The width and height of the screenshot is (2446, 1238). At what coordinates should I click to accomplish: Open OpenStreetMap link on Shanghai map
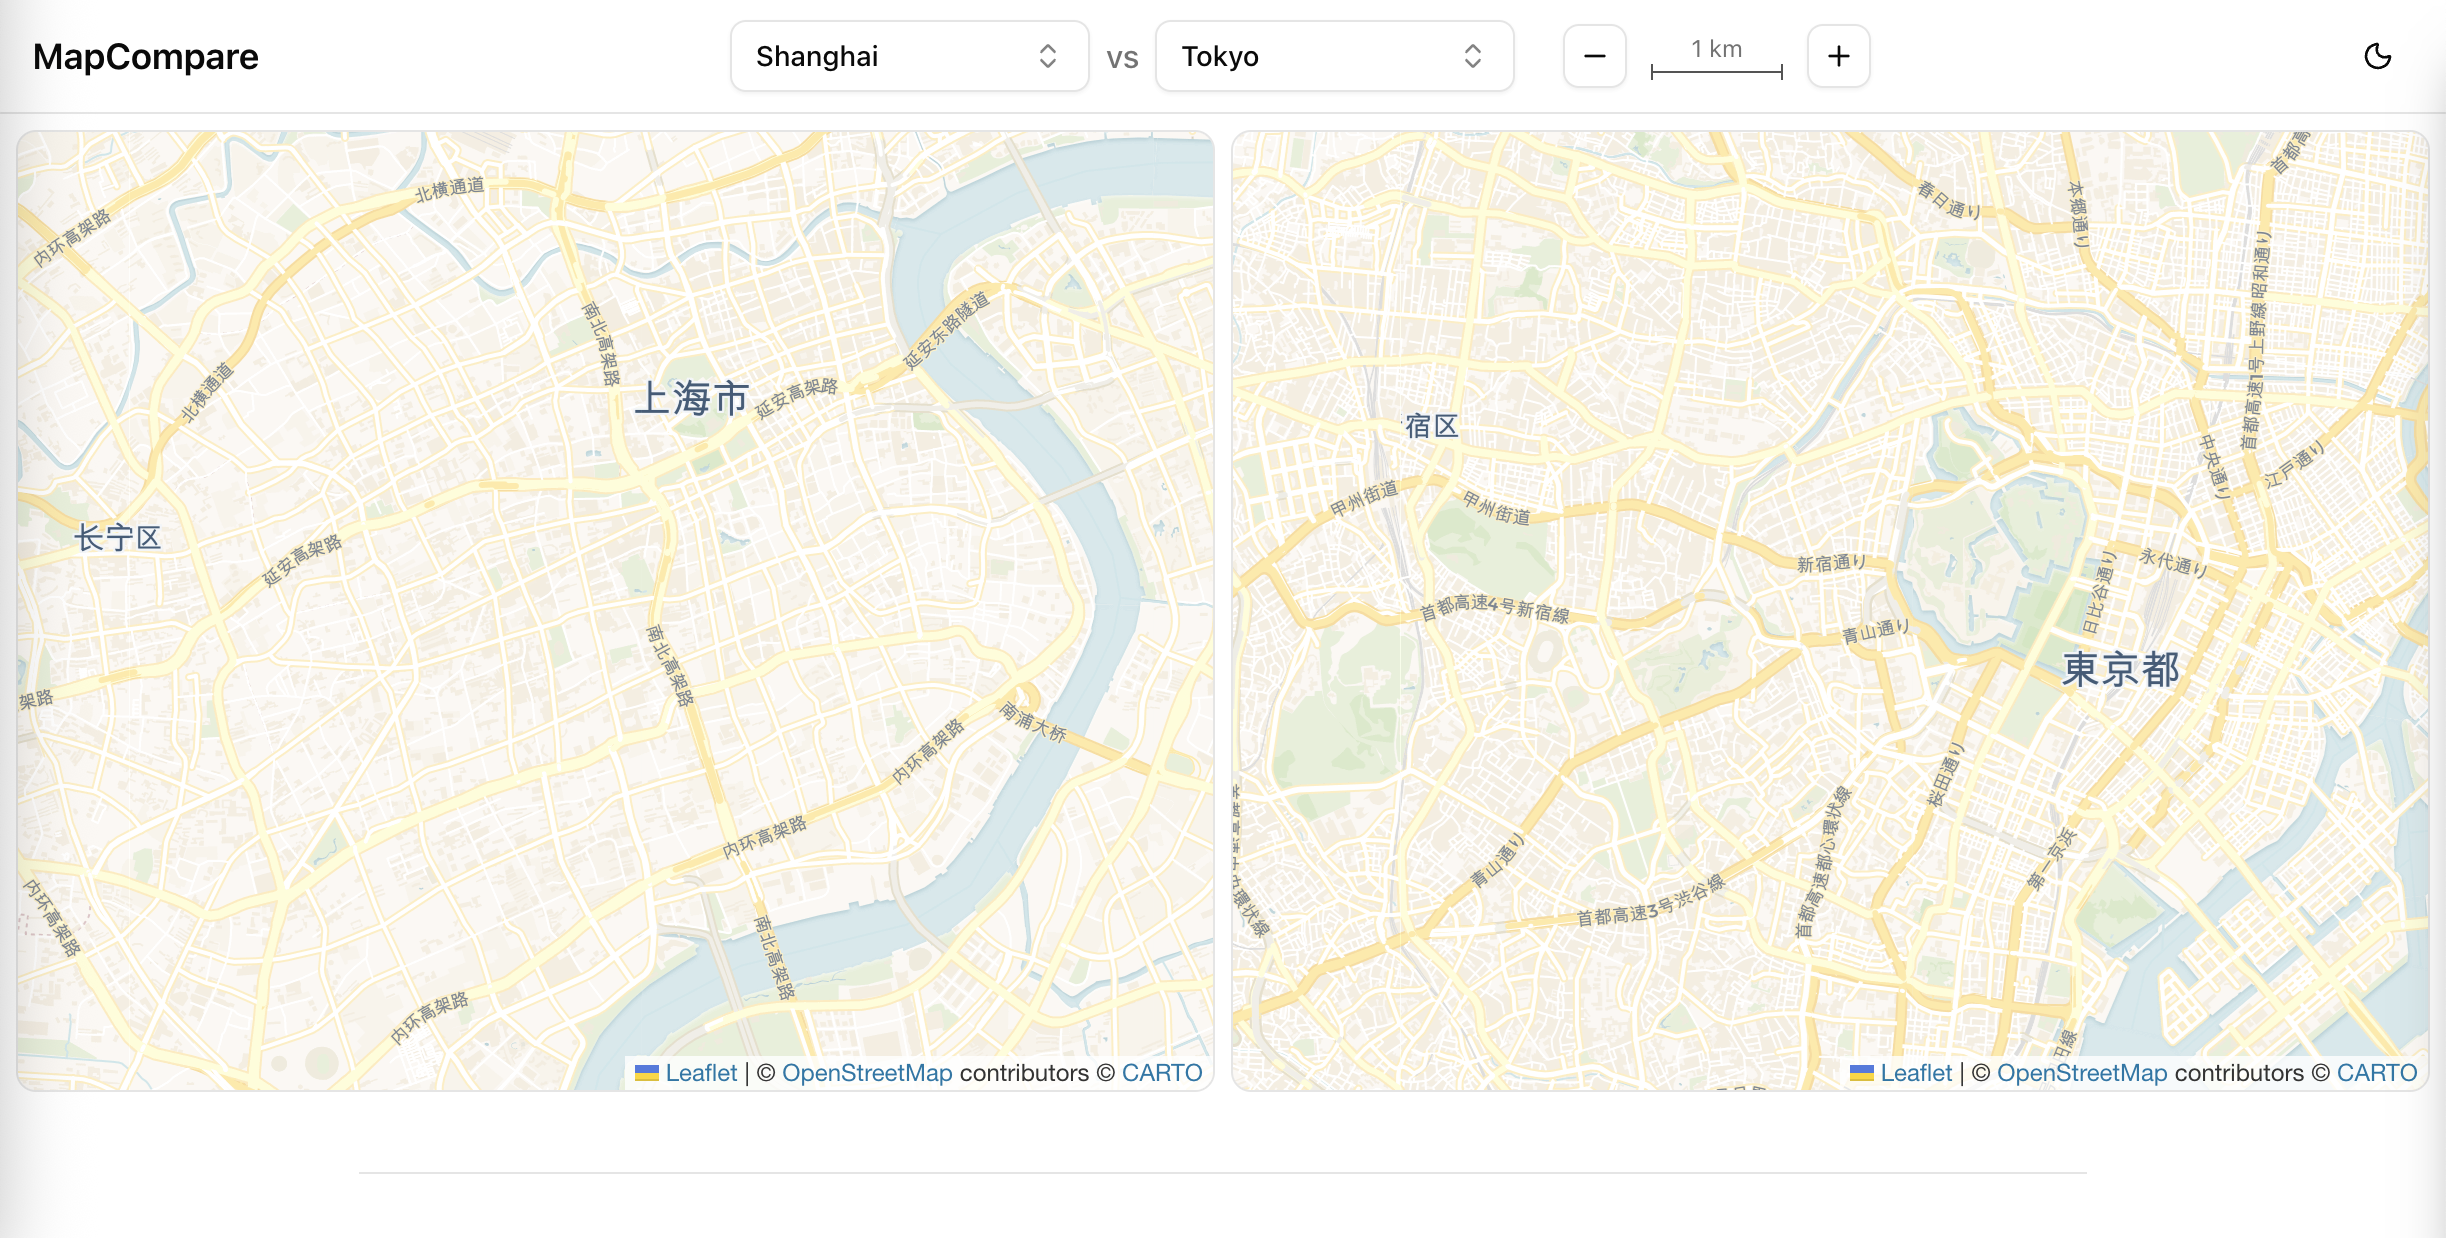click(866, 1073)
